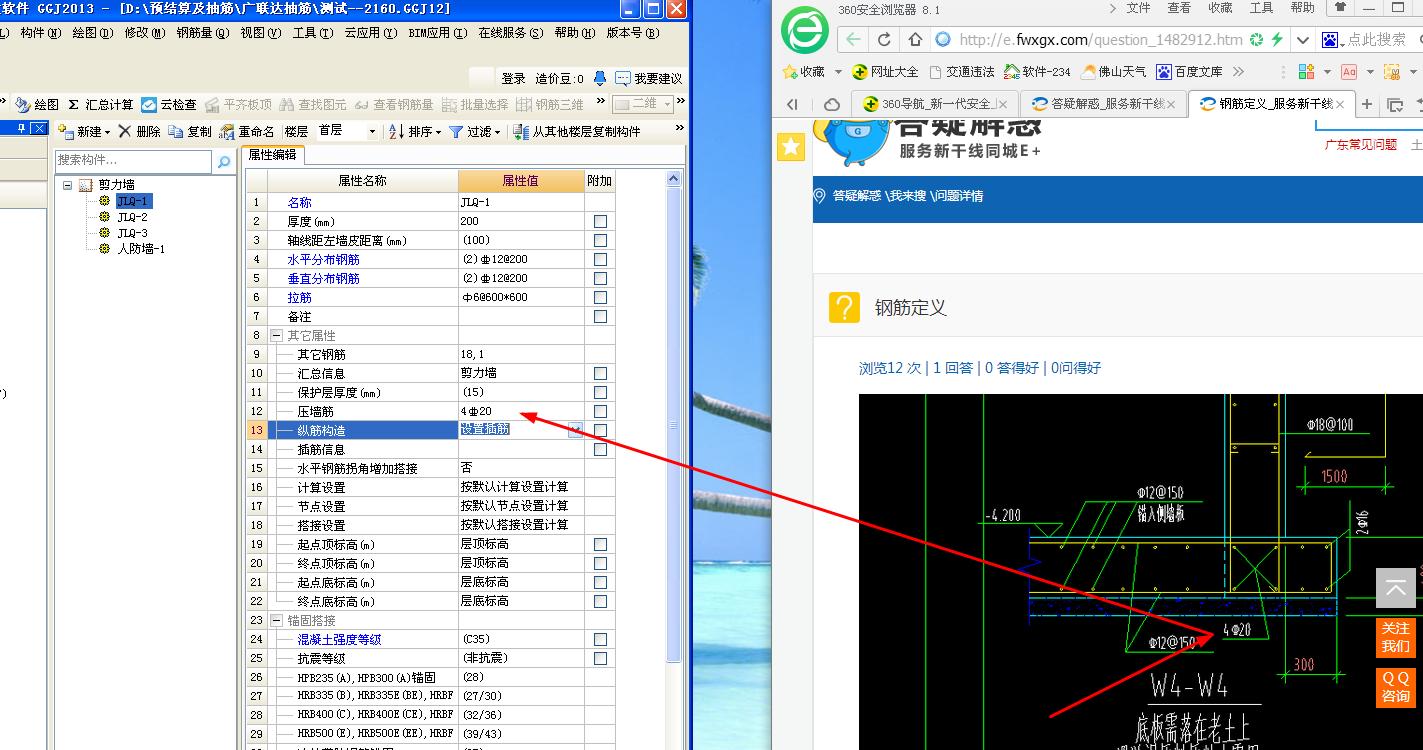This screenshot has height=750, width=1423.
Task: Open the new tab plus button
Action: (x=1366, y=104)
